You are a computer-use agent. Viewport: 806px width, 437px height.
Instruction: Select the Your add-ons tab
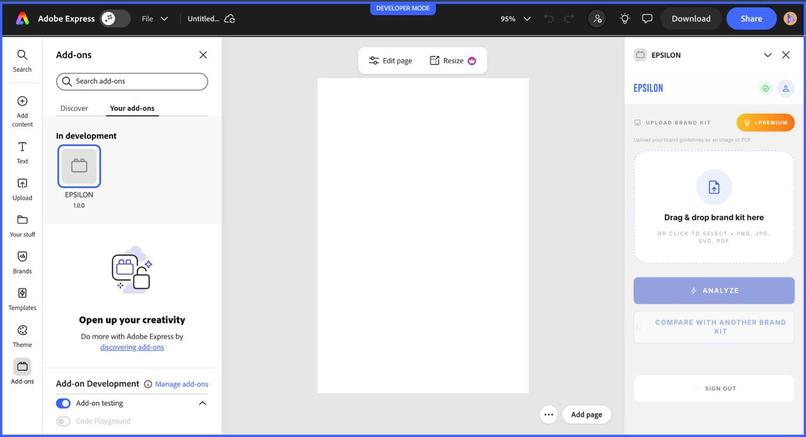[x=132, y=108]
